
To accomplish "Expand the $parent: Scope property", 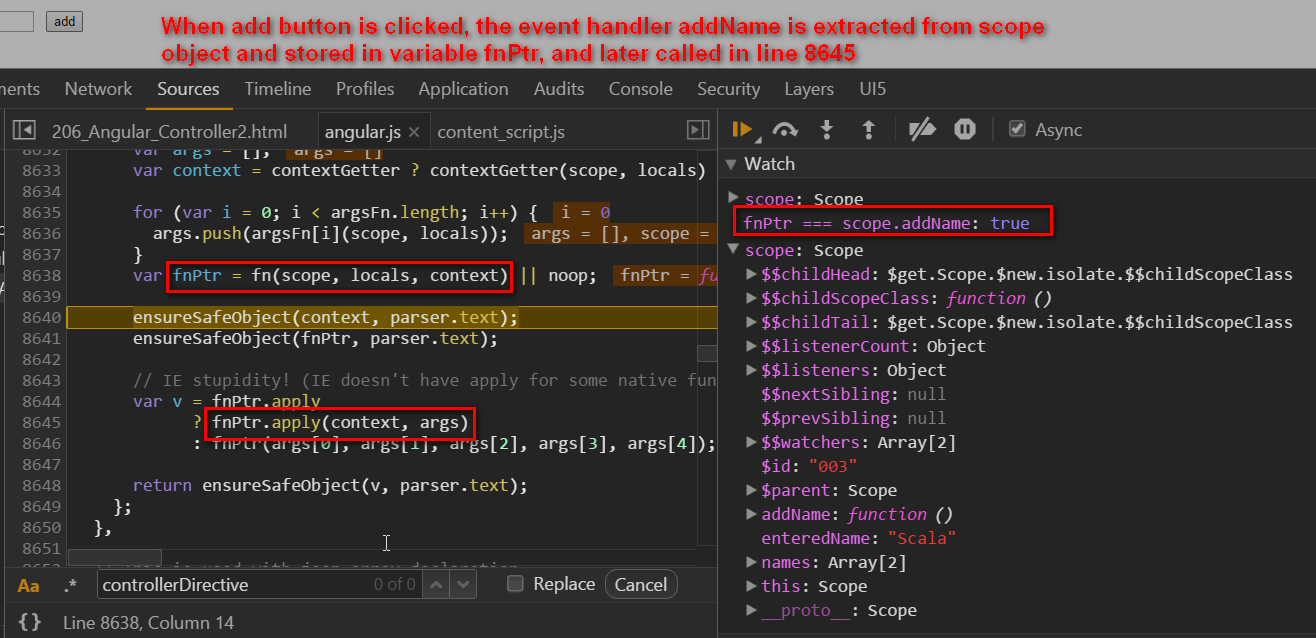I will 752,490.
